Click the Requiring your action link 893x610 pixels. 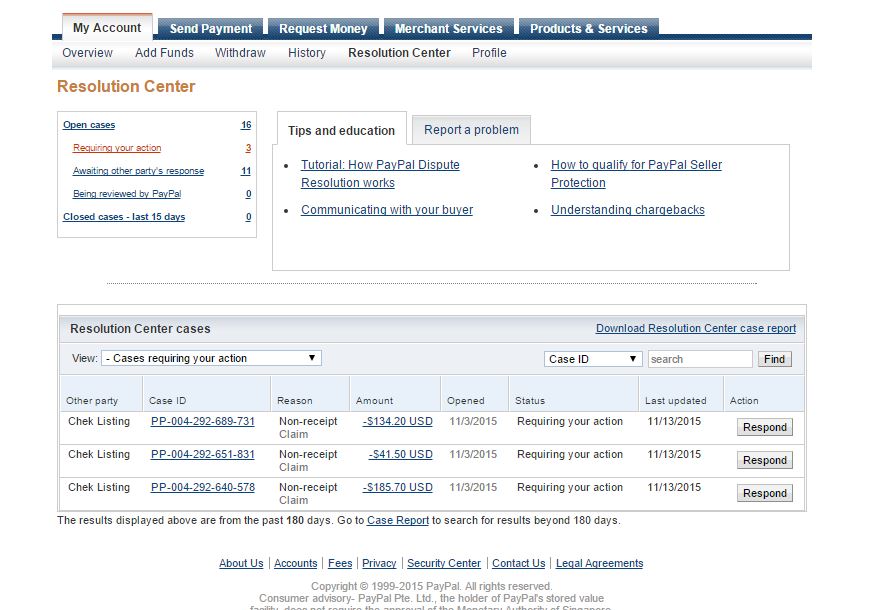coord(117,148)
